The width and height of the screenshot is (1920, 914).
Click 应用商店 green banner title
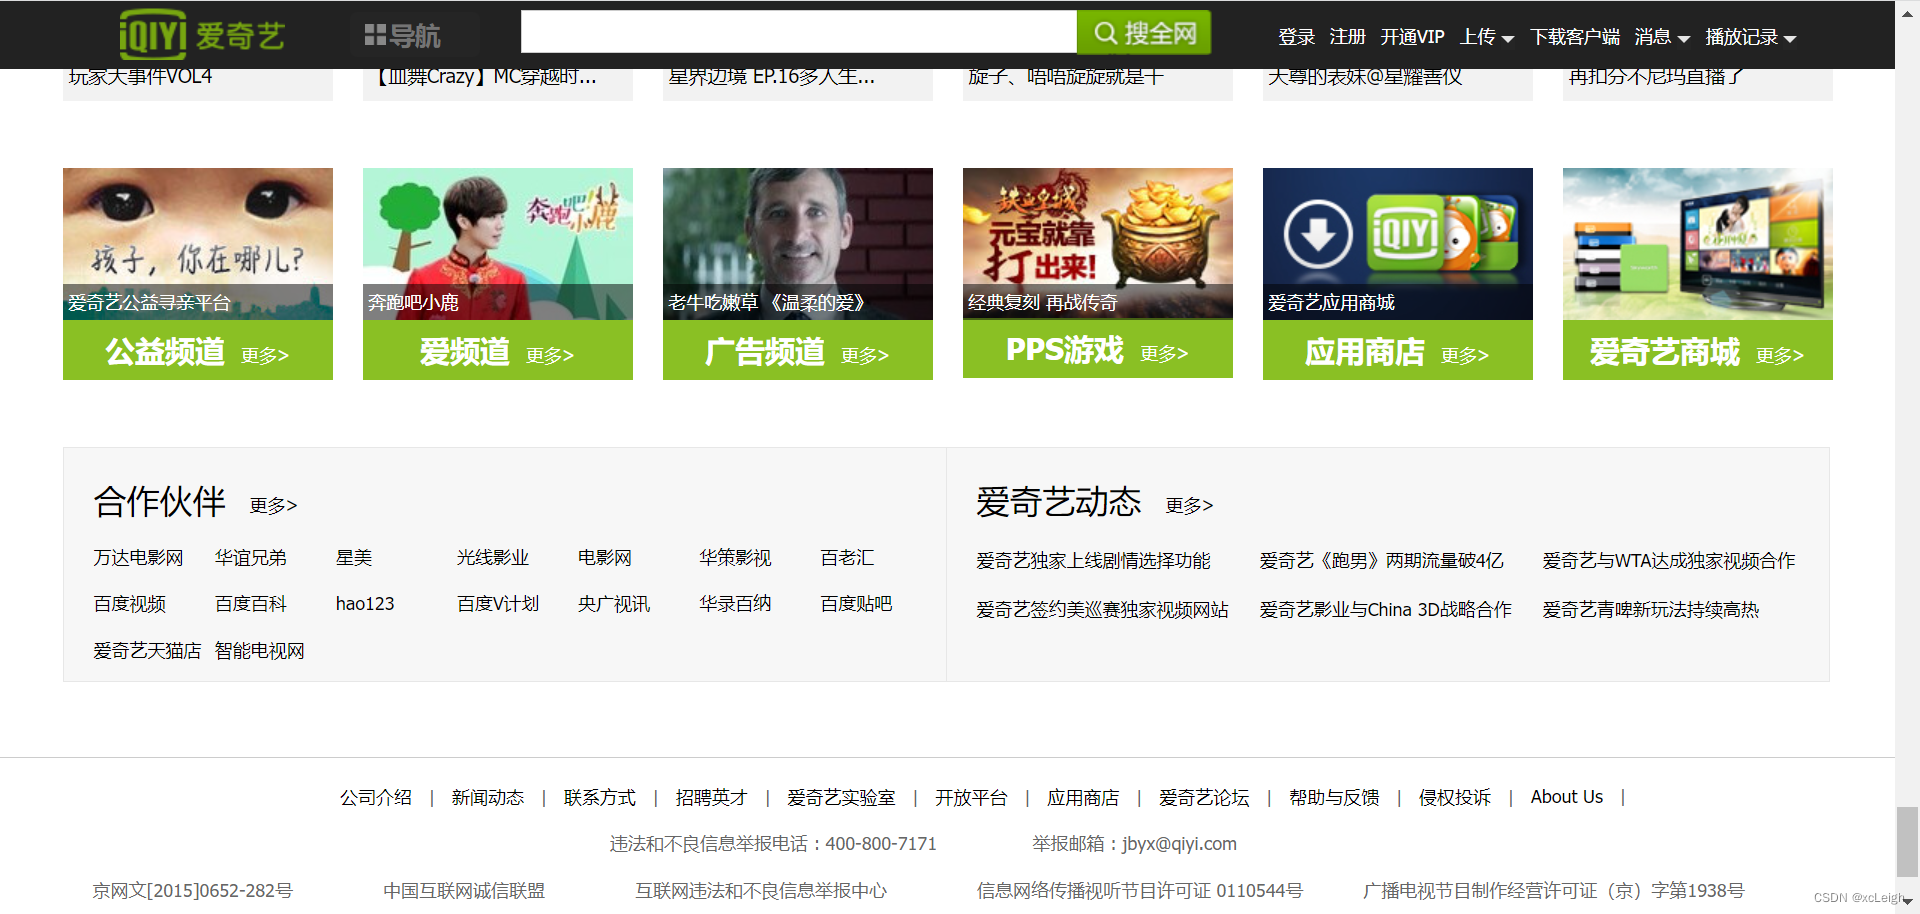pyautogui.click(x=1365, y=352)
